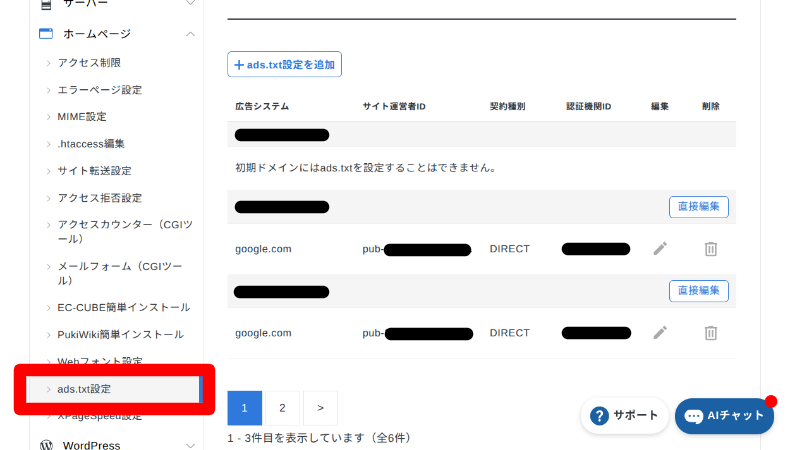
Task: Click the chevron beside アクセス拒否設定
Action: pos(48,199)
